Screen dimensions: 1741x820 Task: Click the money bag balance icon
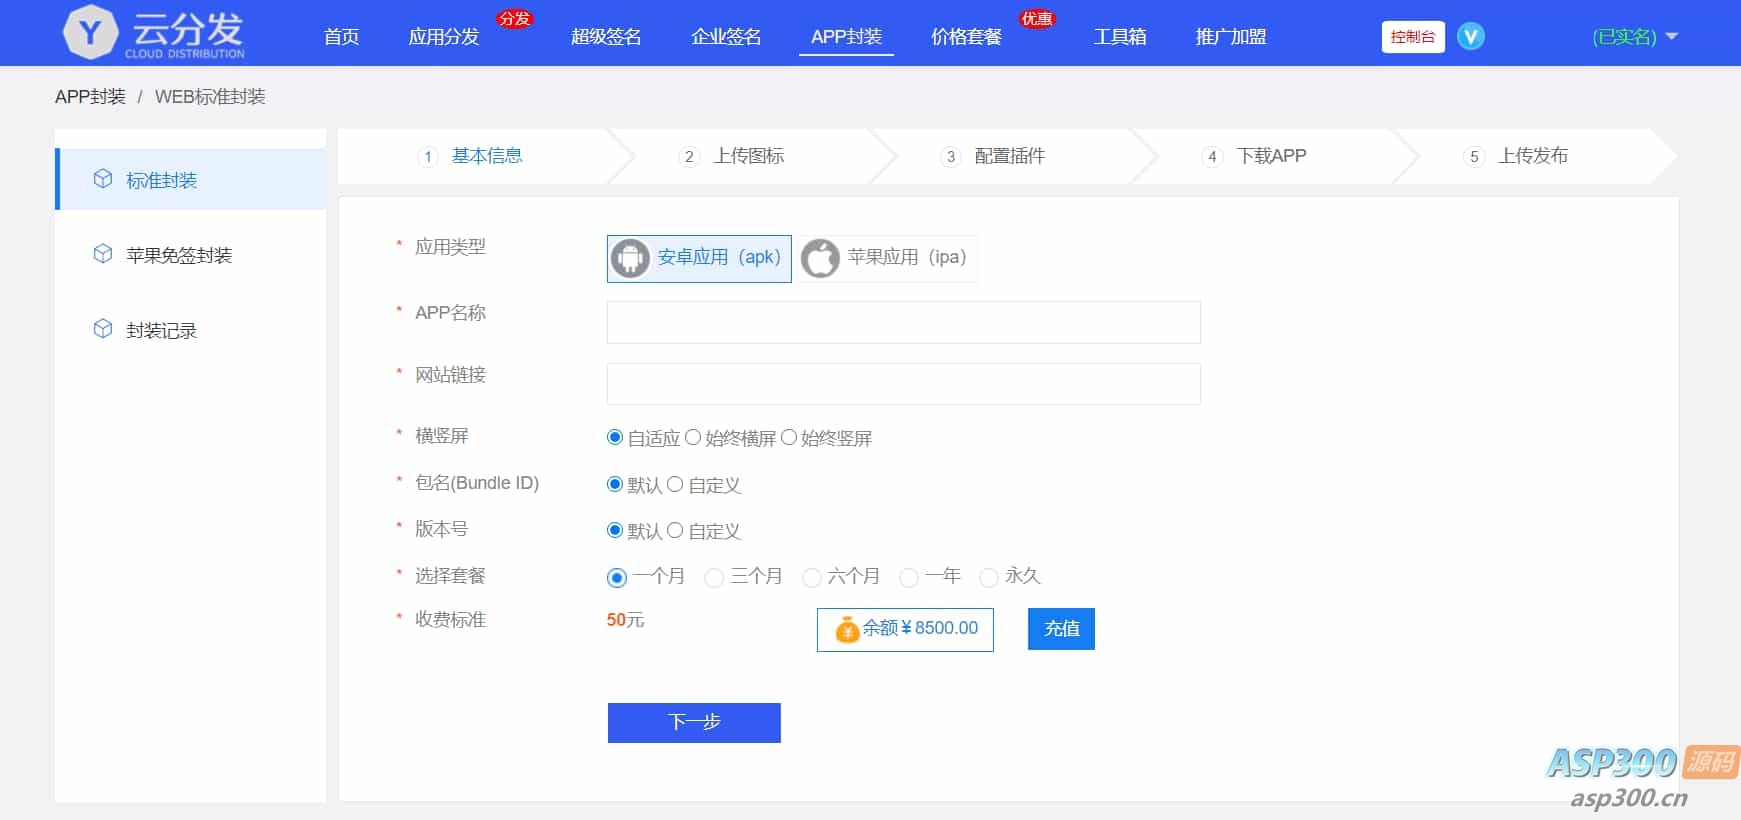pos(847,629)
